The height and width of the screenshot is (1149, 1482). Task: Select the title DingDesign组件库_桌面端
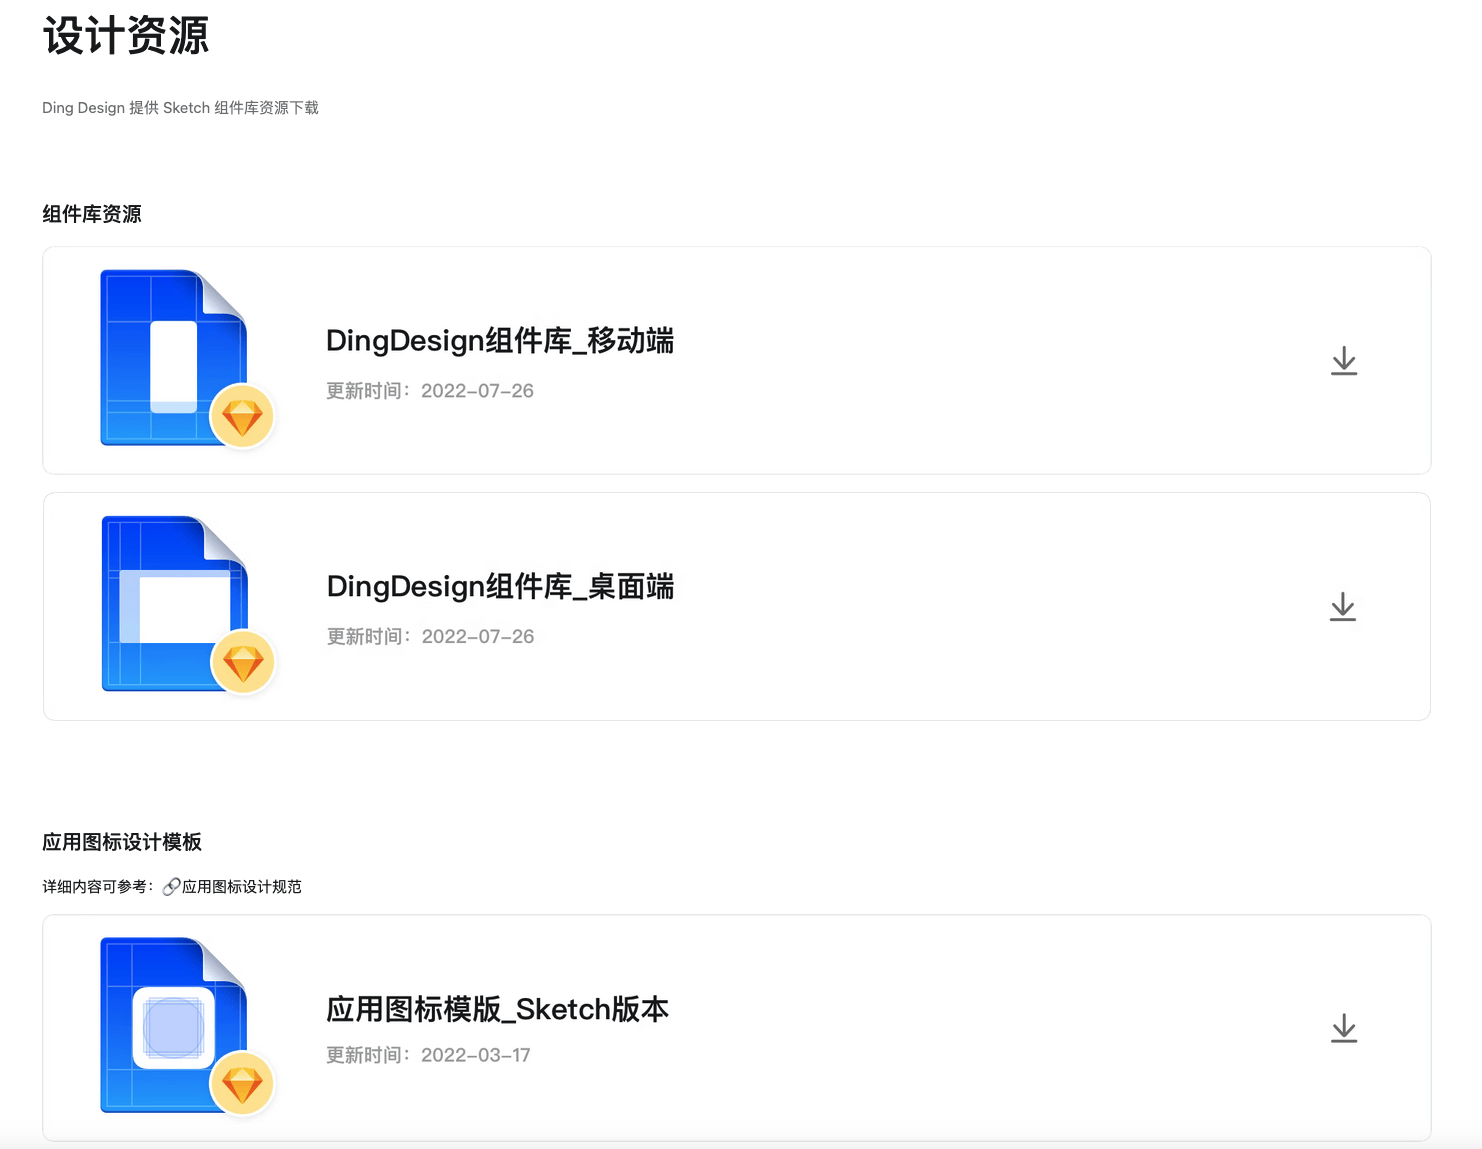501,587
